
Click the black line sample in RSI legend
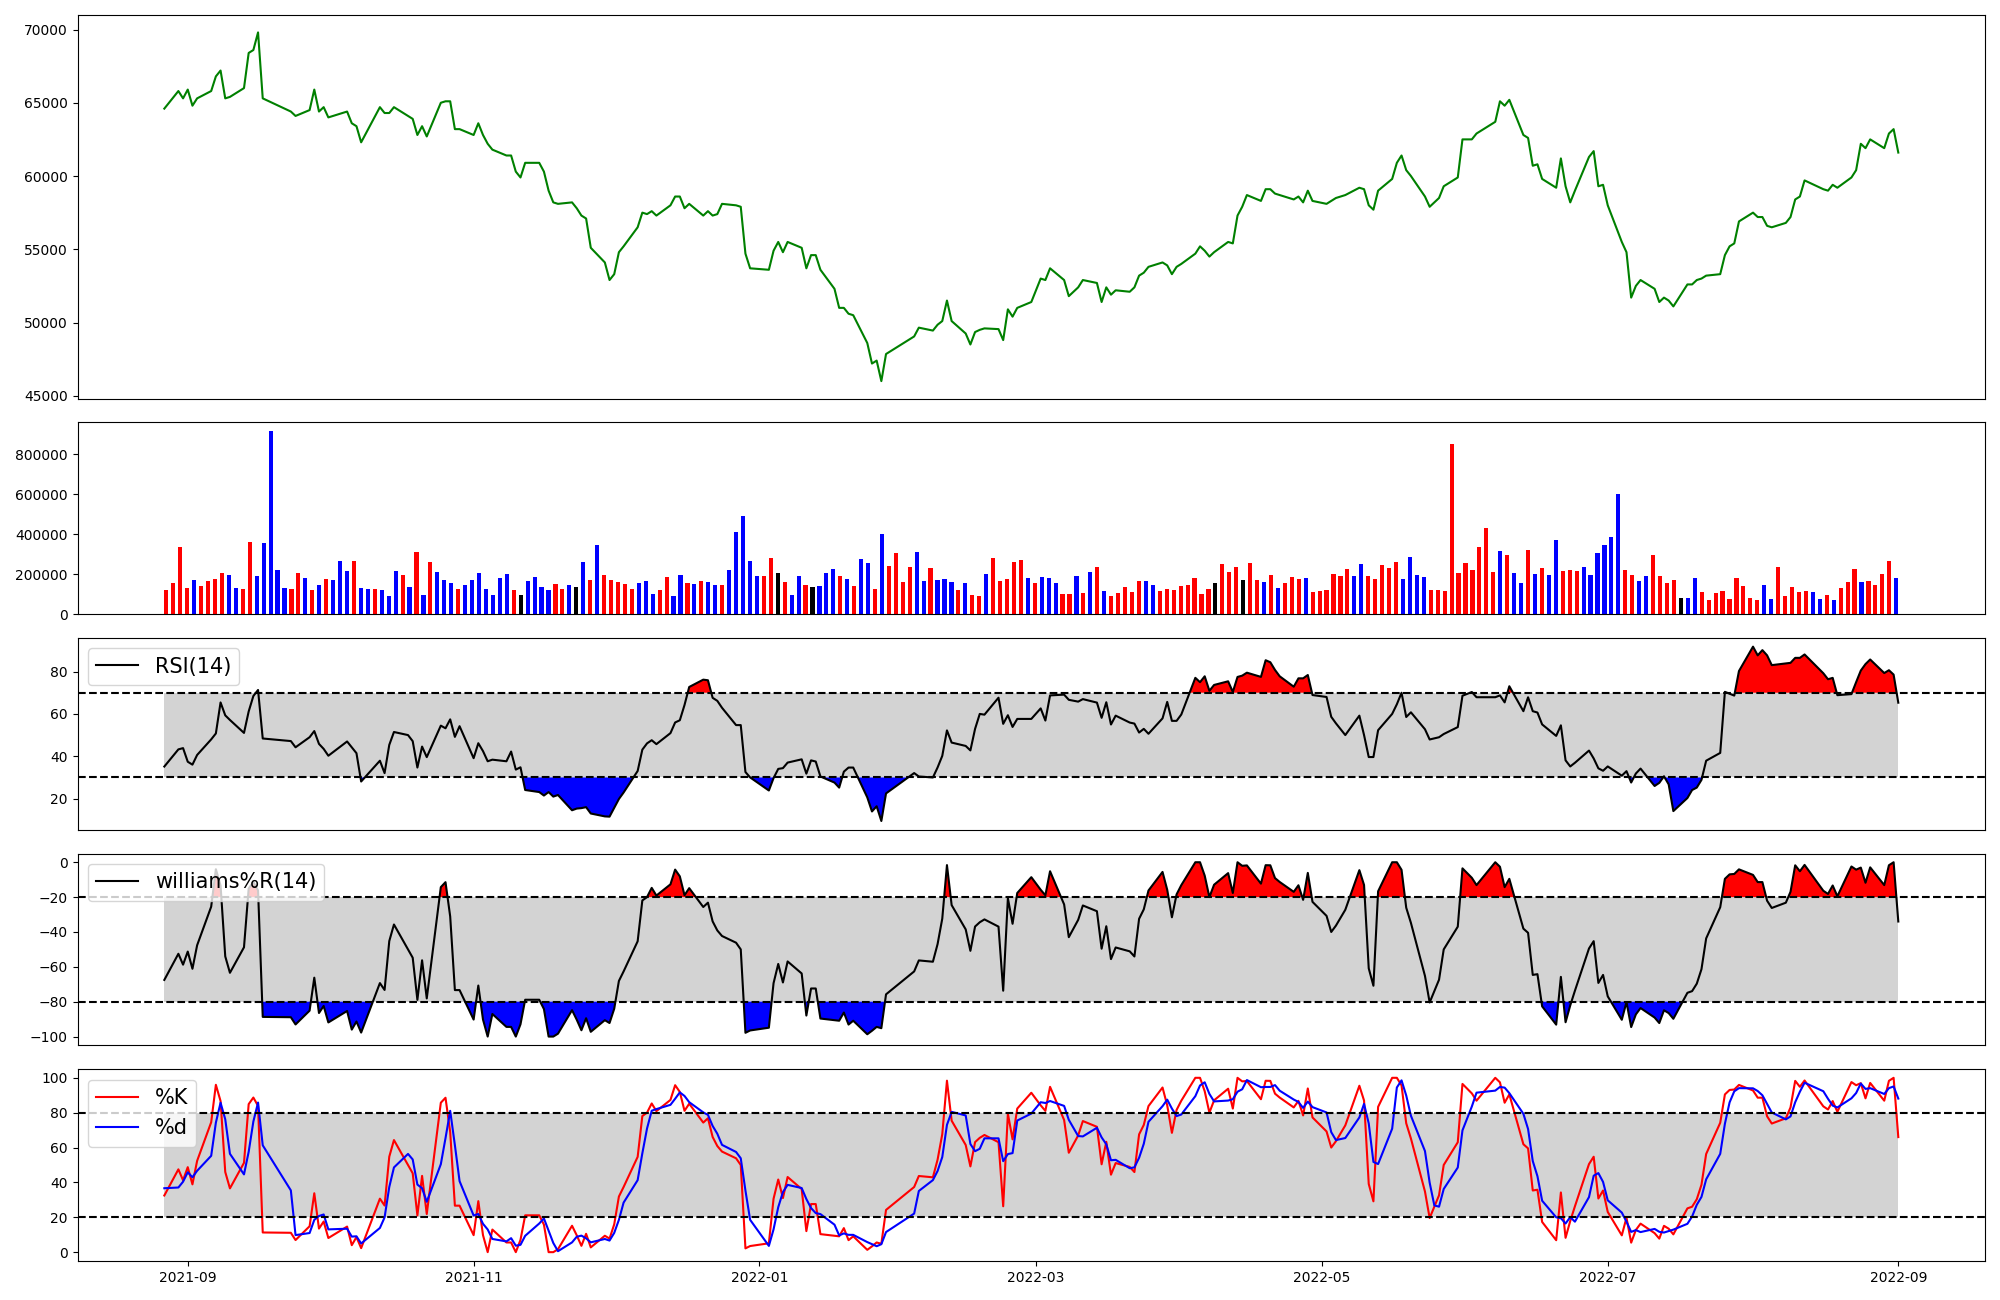tap(116, 666)
